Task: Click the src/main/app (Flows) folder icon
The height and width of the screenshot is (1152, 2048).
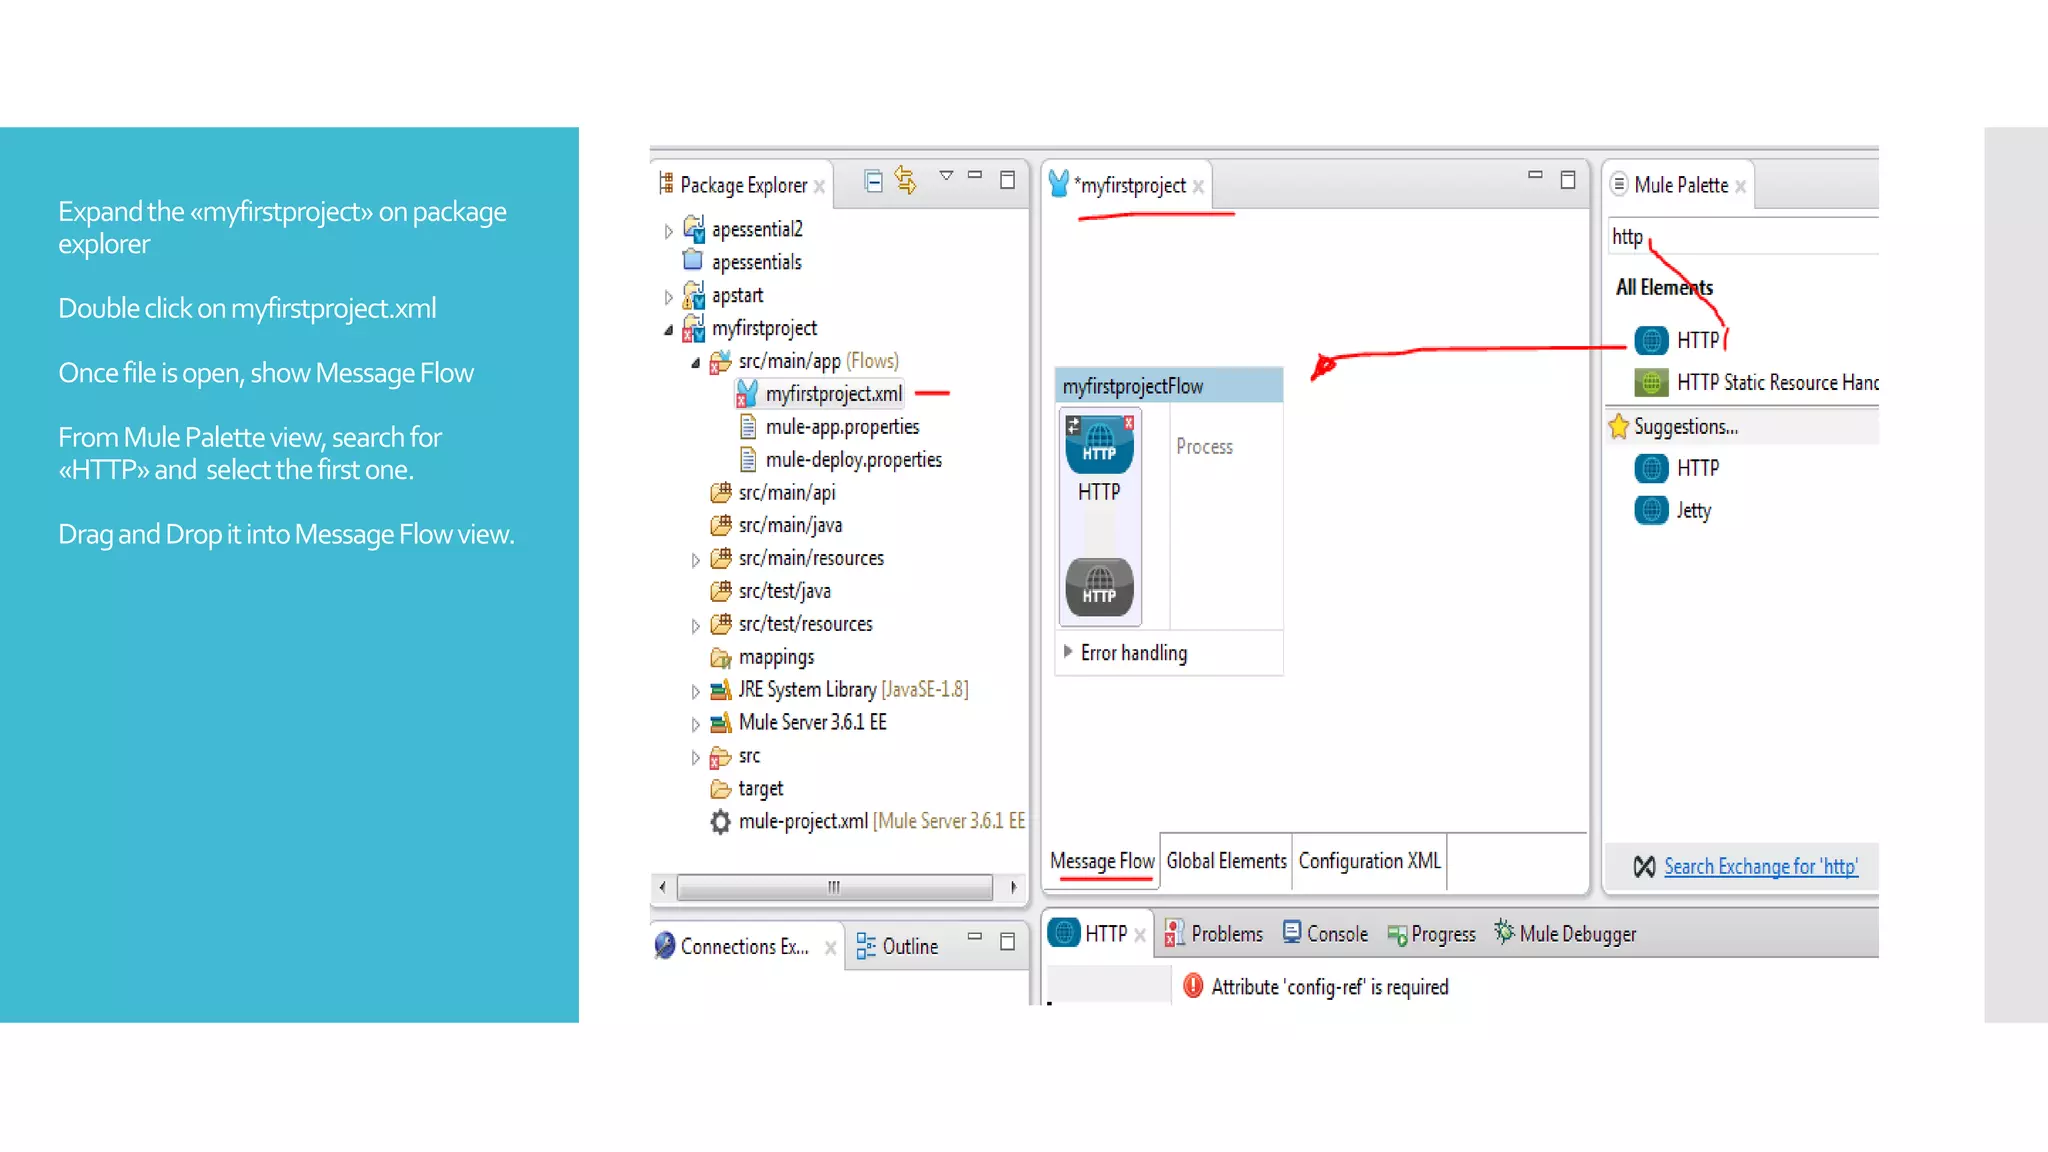Action: click(720, 362)
